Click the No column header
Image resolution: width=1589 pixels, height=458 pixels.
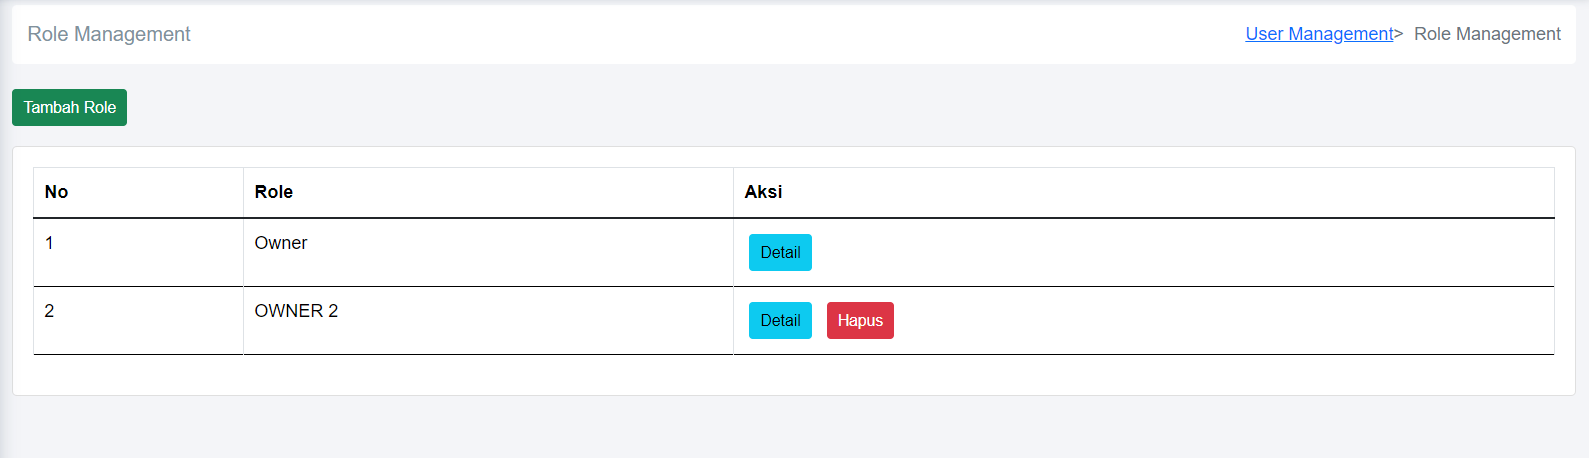pyautogui.click(x=57, y=192)
